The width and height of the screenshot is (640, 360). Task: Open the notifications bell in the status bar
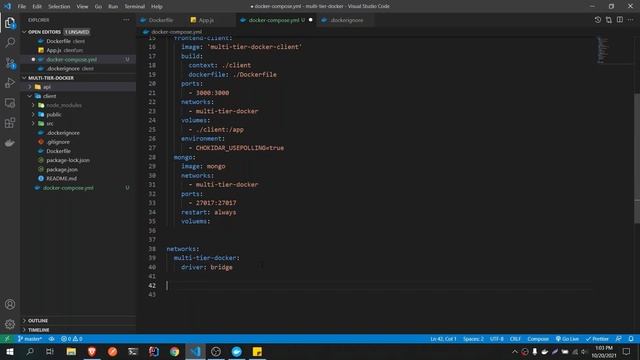631,339
